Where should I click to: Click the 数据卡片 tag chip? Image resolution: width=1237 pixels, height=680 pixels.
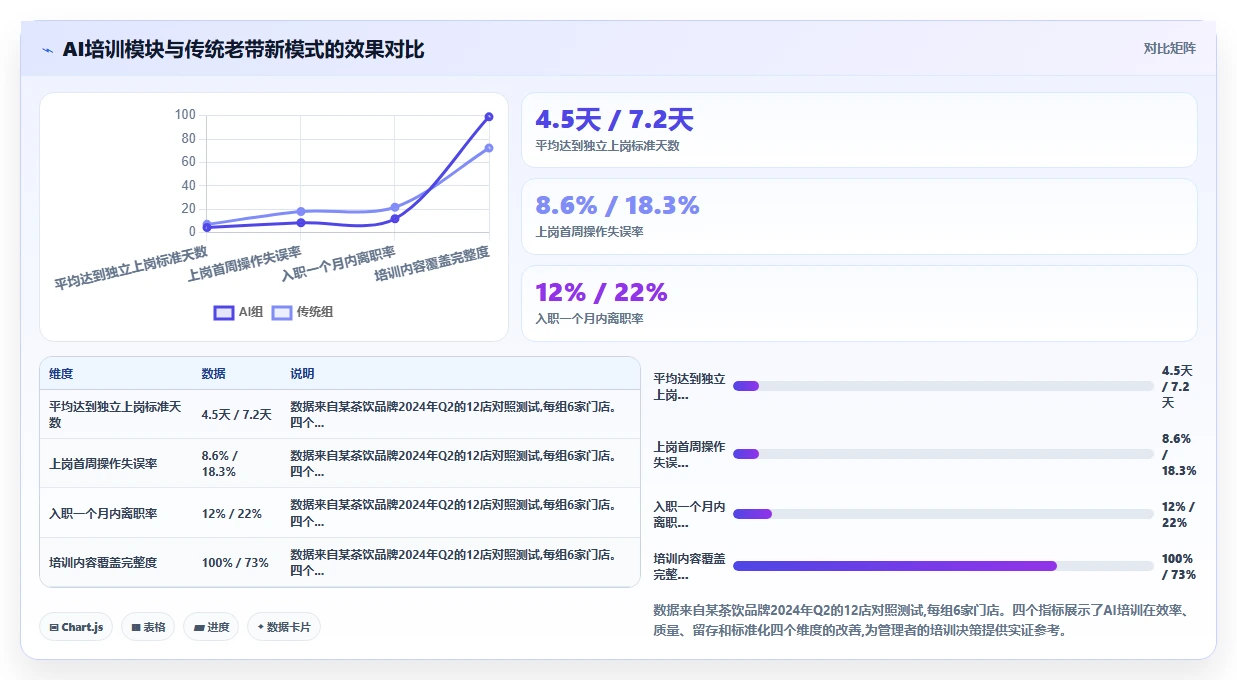click(x=284, y=627)
